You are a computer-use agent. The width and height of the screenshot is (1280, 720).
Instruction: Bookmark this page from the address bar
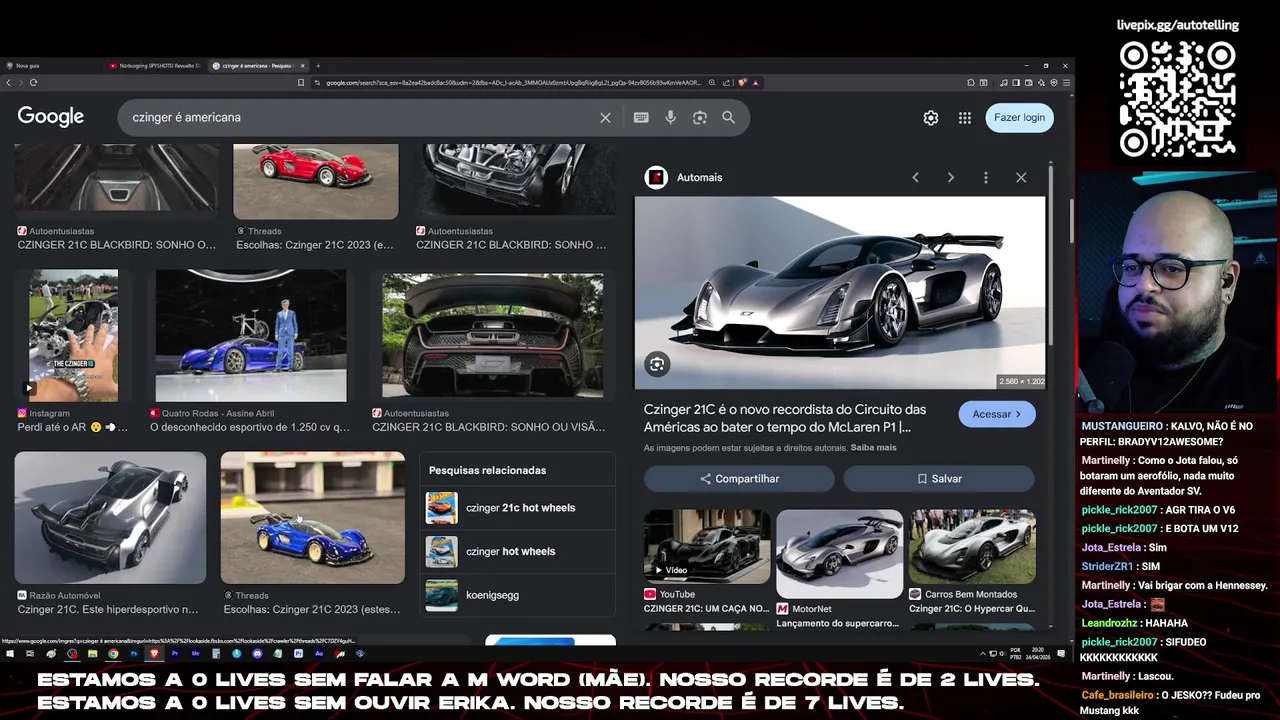[x=301, y=83]
